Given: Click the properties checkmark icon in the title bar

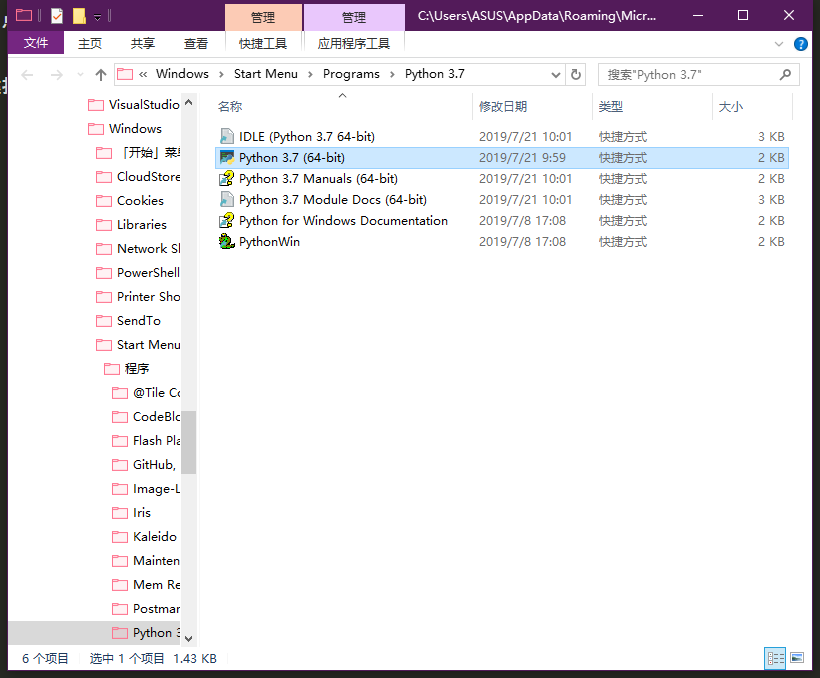Looking at the screenshot, I should pos(57,16).
